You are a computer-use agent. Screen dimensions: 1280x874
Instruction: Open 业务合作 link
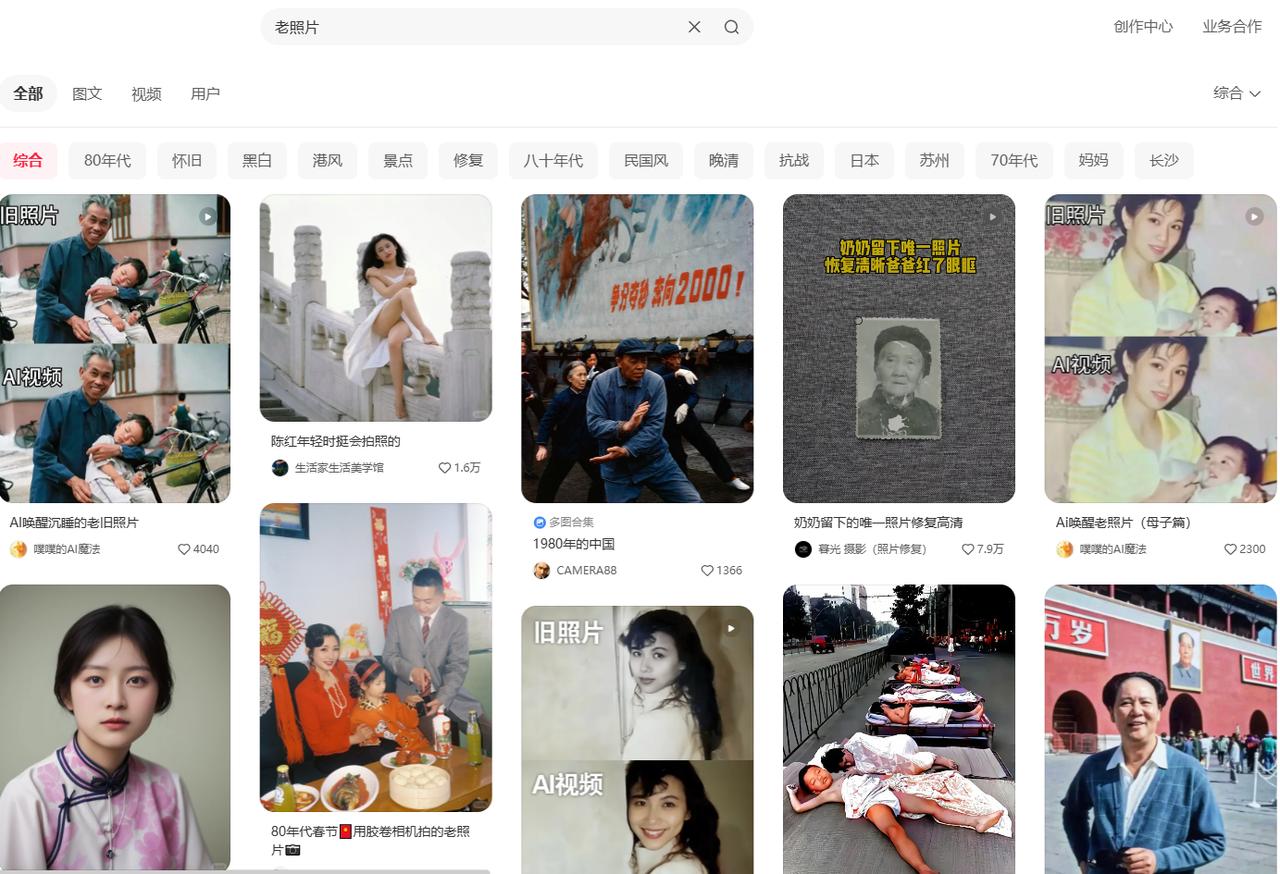(1232, 27)
